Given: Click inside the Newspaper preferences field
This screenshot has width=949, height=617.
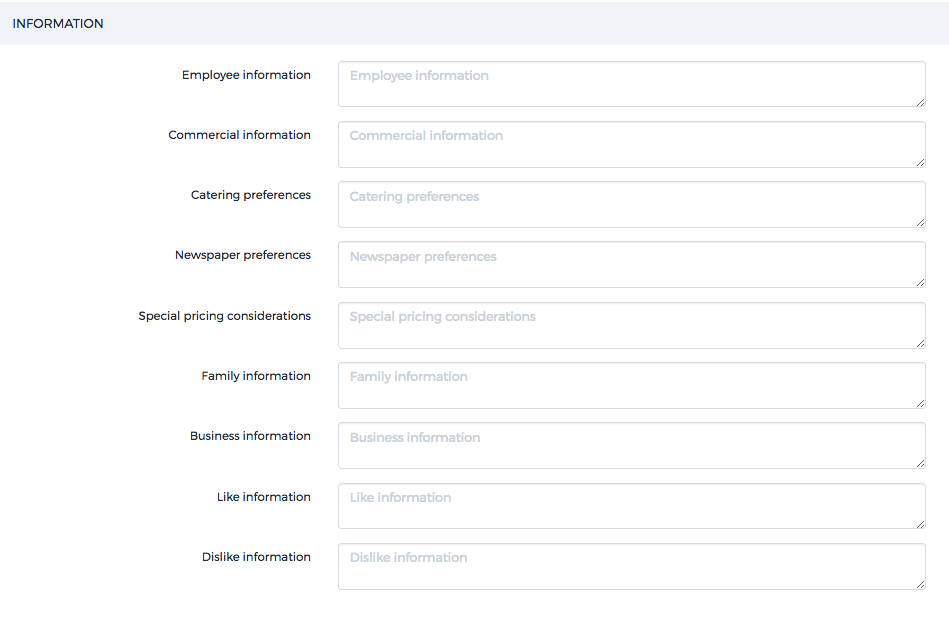Looking at the screenshot, I should (631, 264).
